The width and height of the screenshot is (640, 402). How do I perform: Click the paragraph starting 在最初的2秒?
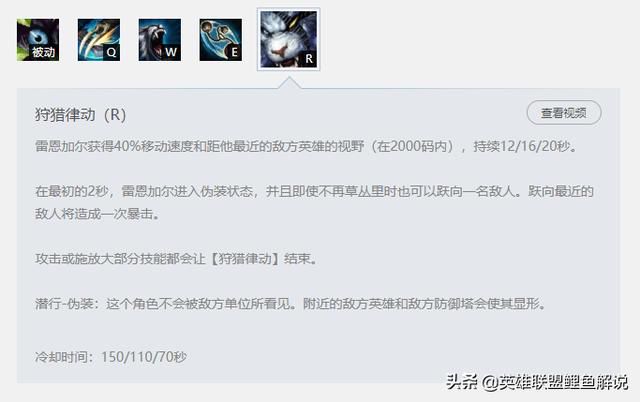(x=314, y=202)
